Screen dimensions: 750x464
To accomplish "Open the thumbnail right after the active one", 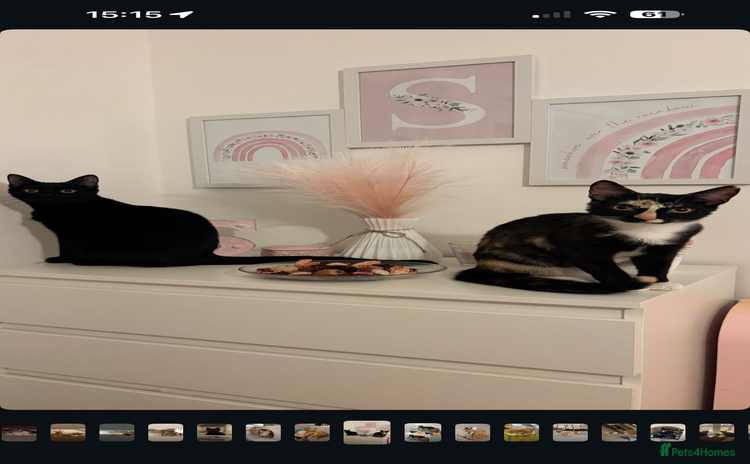I will pyautogui.click(x=422, y=432).
